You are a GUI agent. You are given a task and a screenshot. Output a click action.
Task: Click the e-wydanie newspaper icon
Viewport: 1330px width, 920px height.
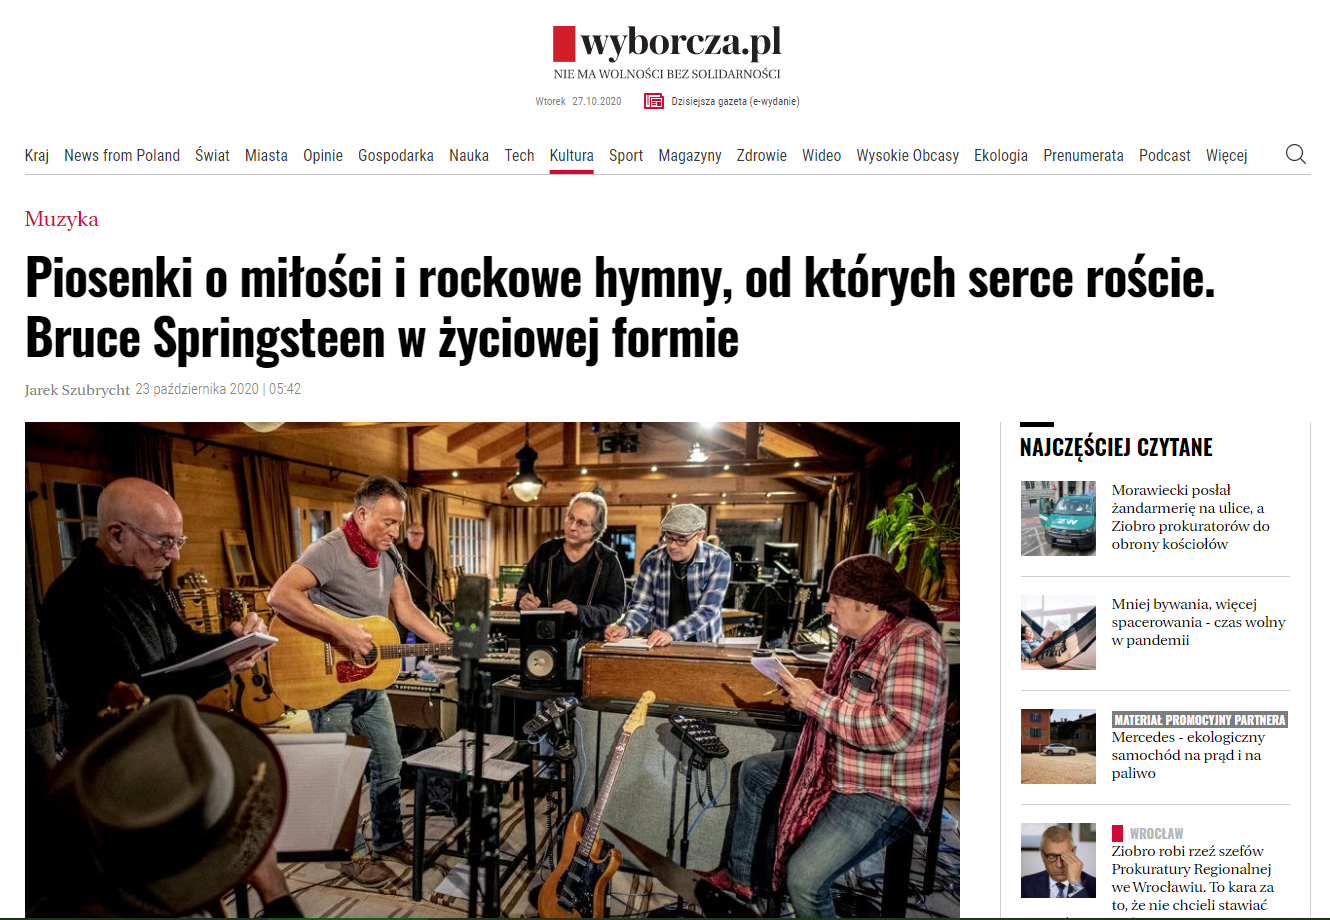654,101
